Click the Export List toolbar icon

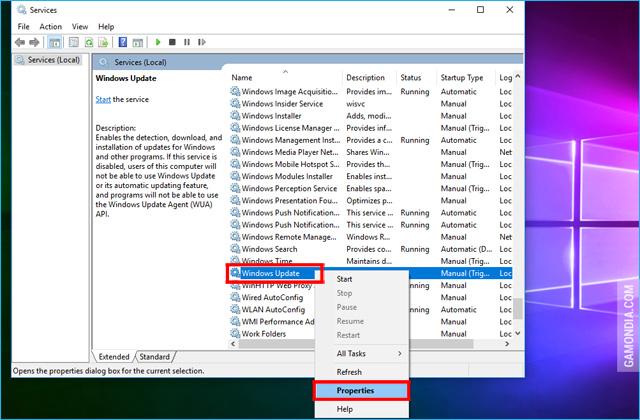pos(103,42)
